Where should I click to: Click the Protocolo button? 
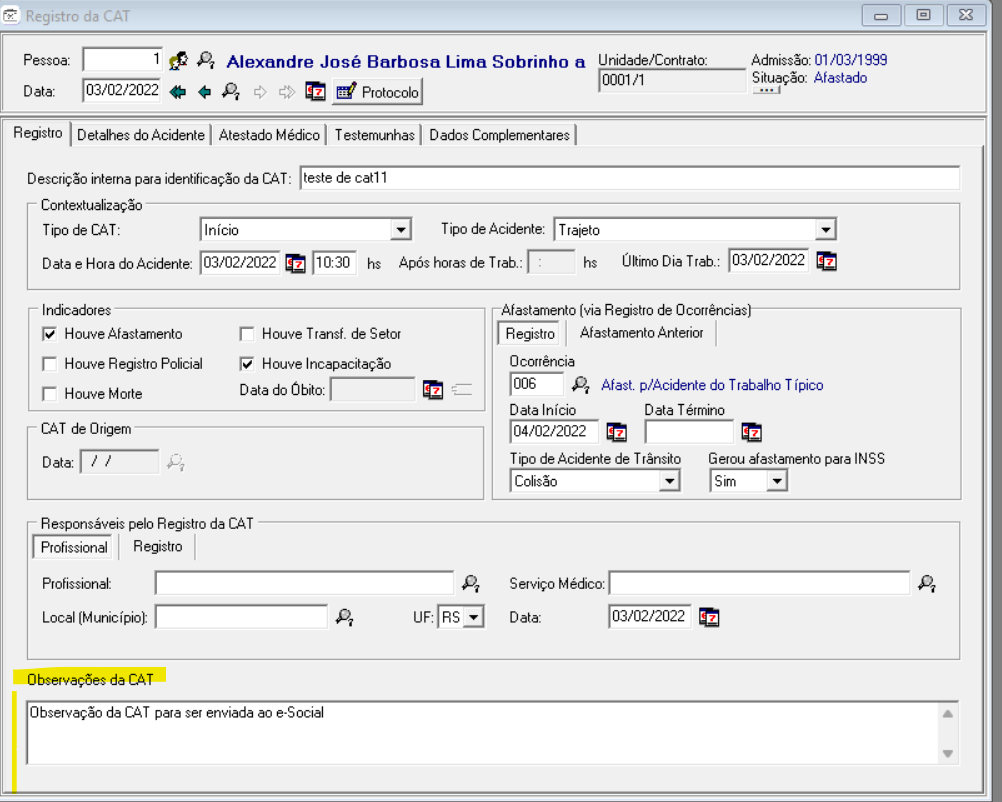click(378, 92)
